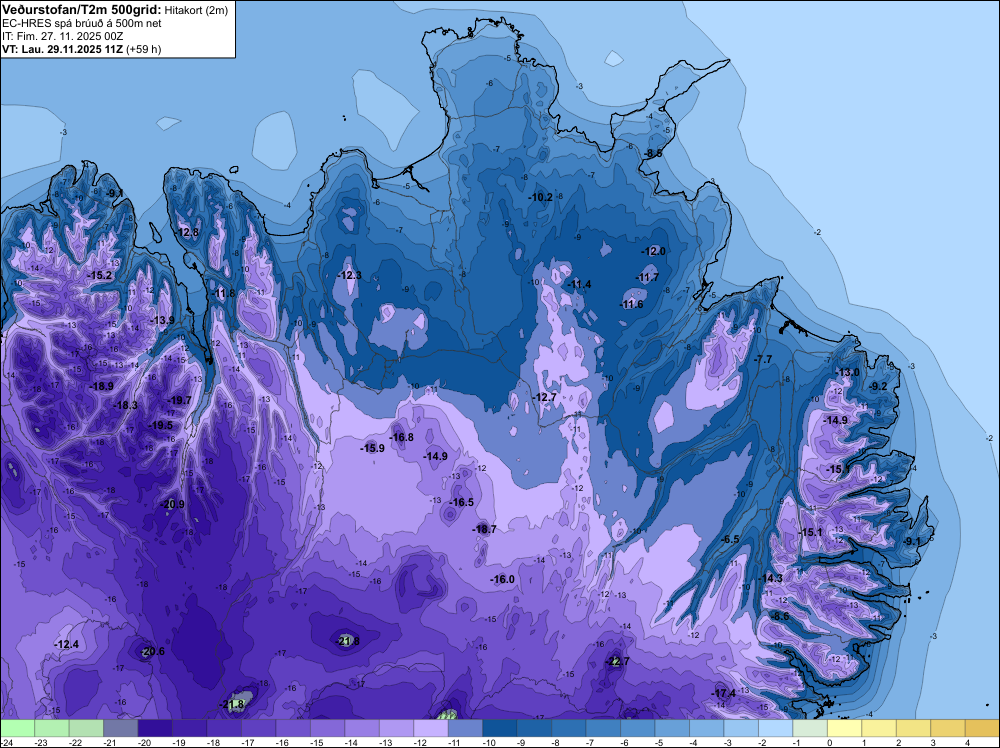Click the pale green legend swatch for -1
Screen dimensions: 1000x748
[x=809, y=728]
